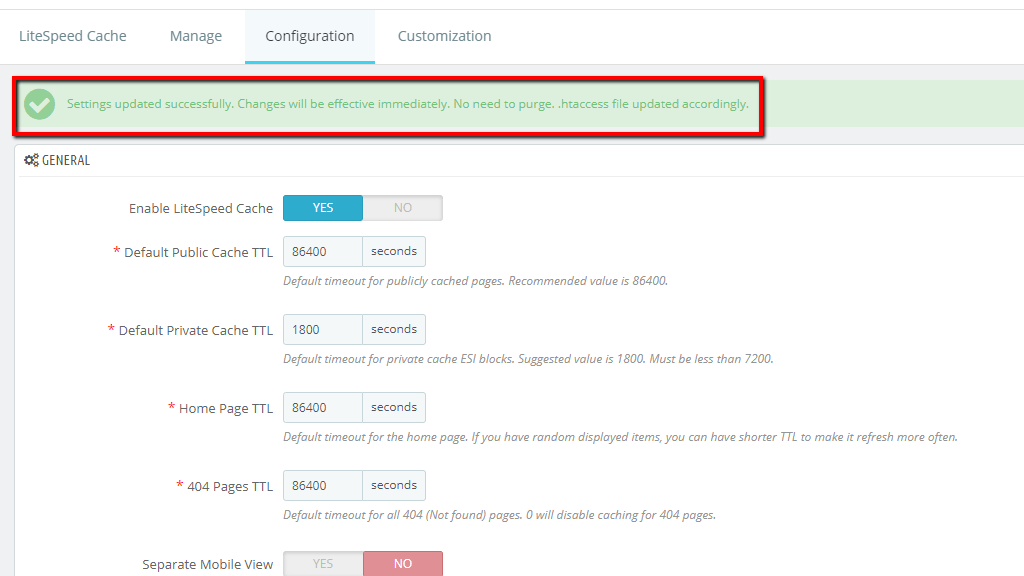
Task: Set Separate Mobile View to YES
Action: 323,564
